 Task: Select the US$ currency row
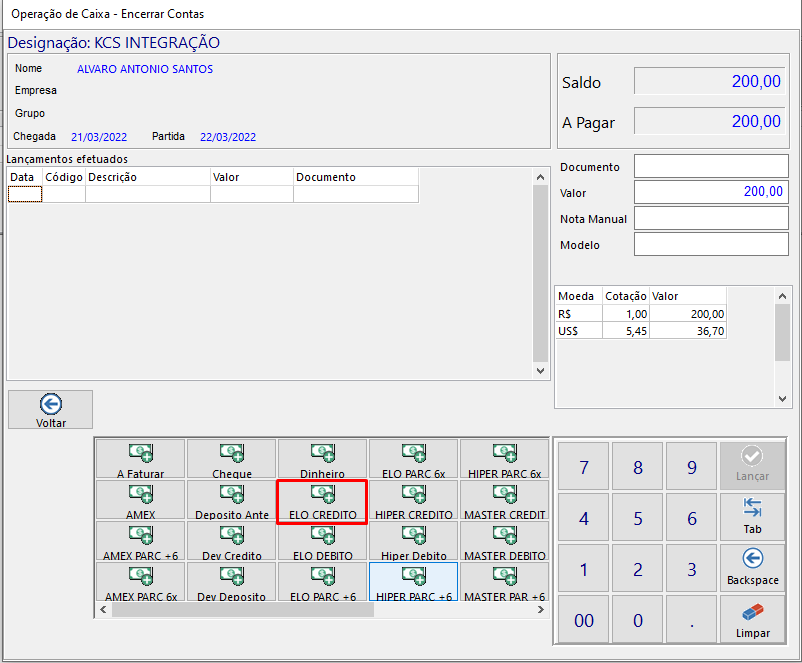[x=641, y=330]
